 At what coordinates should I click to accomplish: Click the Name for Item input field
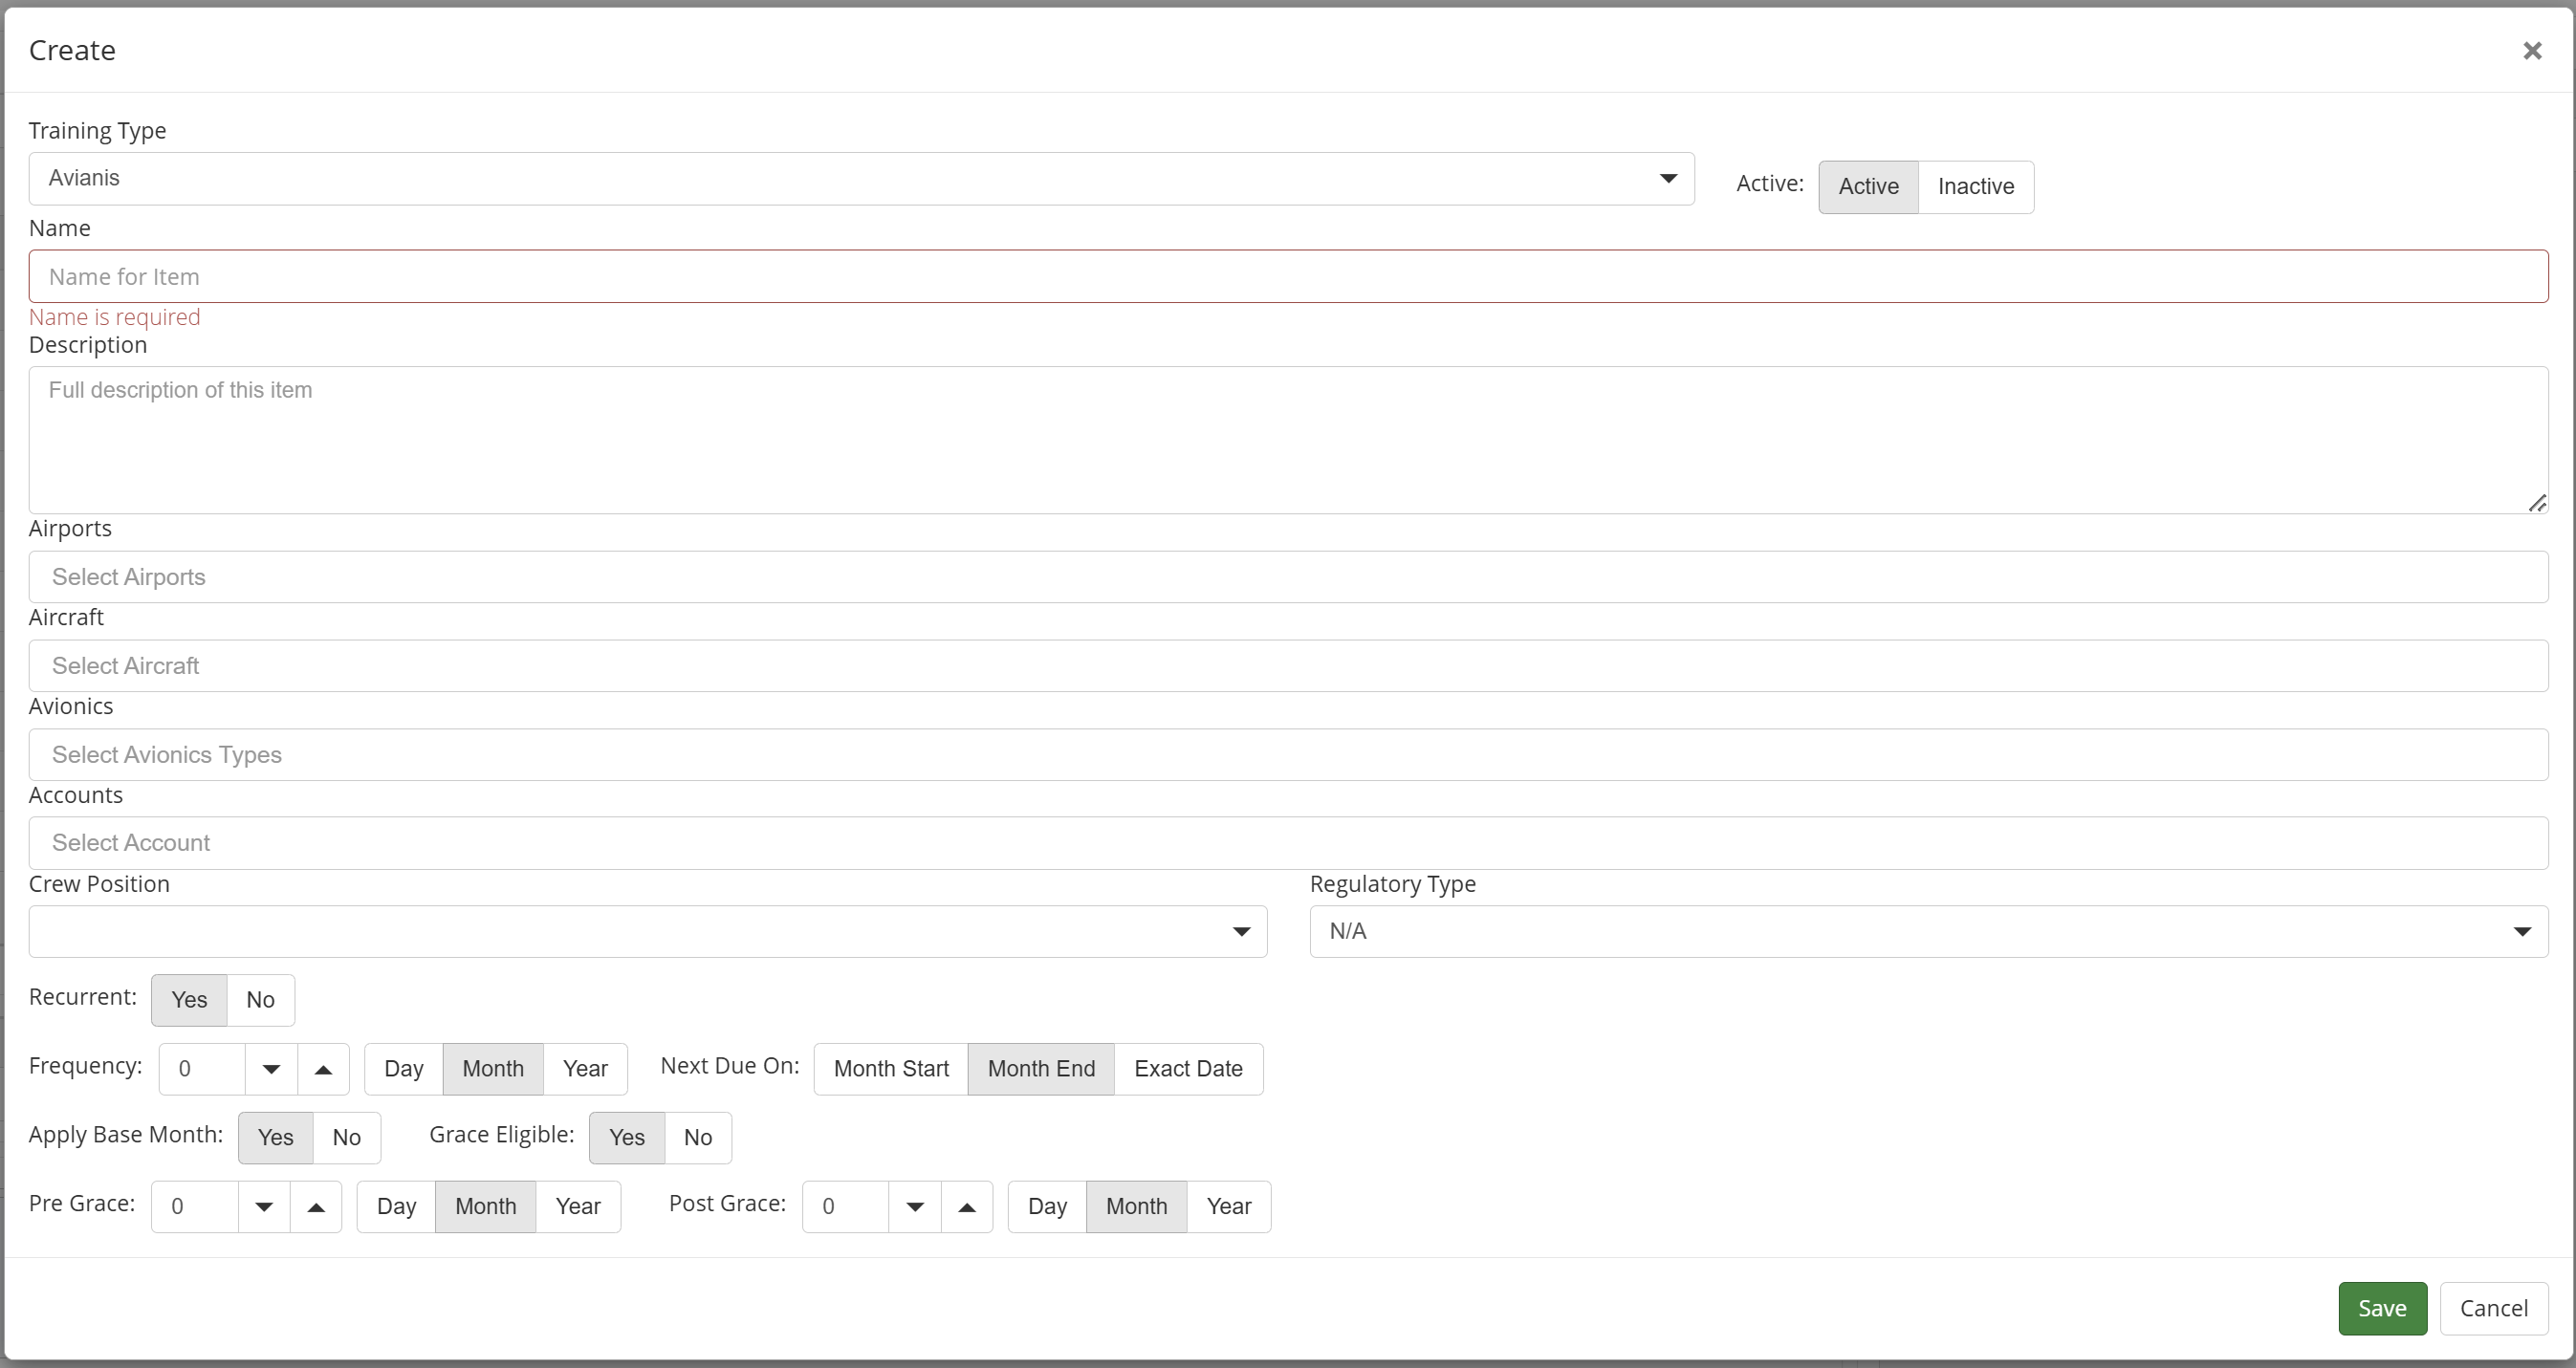(1288, 276)
